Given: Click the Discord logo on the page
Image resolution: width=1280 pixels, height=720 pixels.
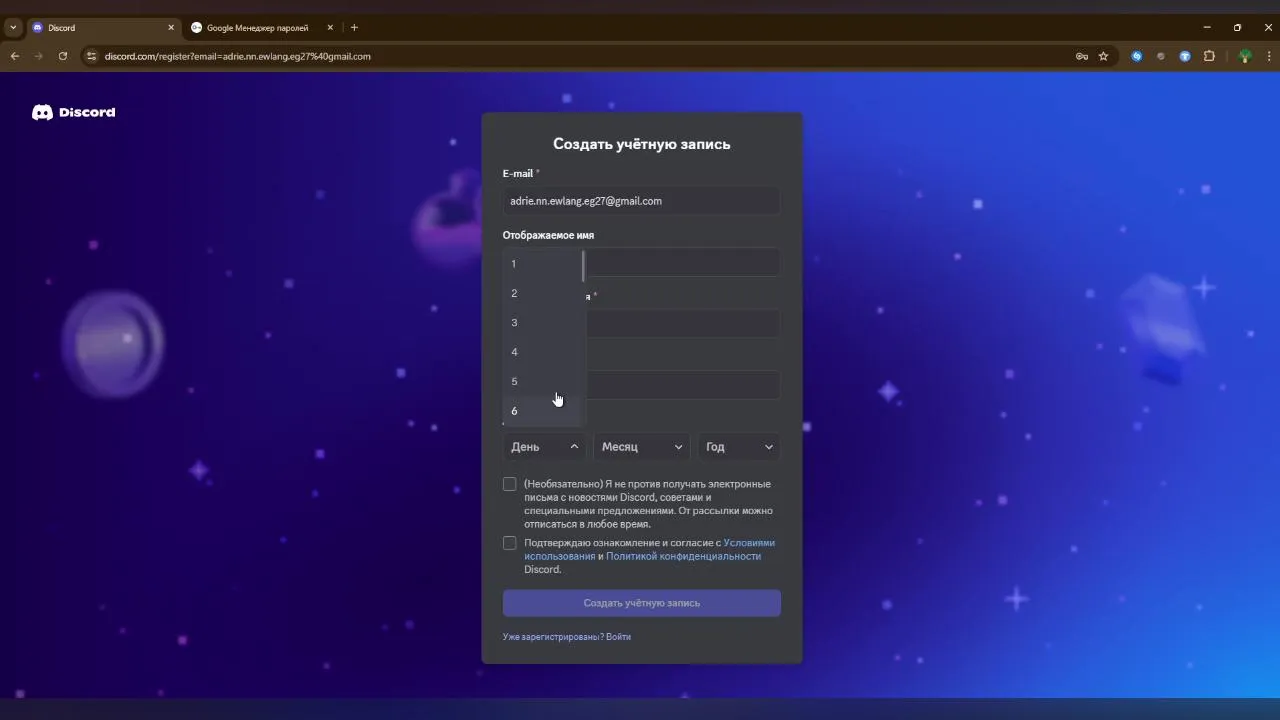Looking at the screenshot, I should tap(73, 112).
